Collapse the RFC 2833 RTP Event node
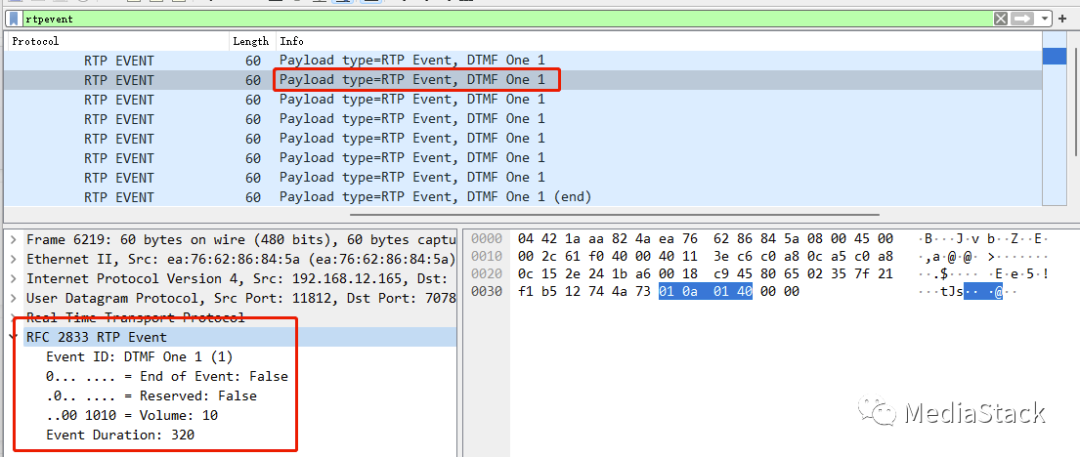The height and width of the screenshot is (457, 1080). [12, 337]
